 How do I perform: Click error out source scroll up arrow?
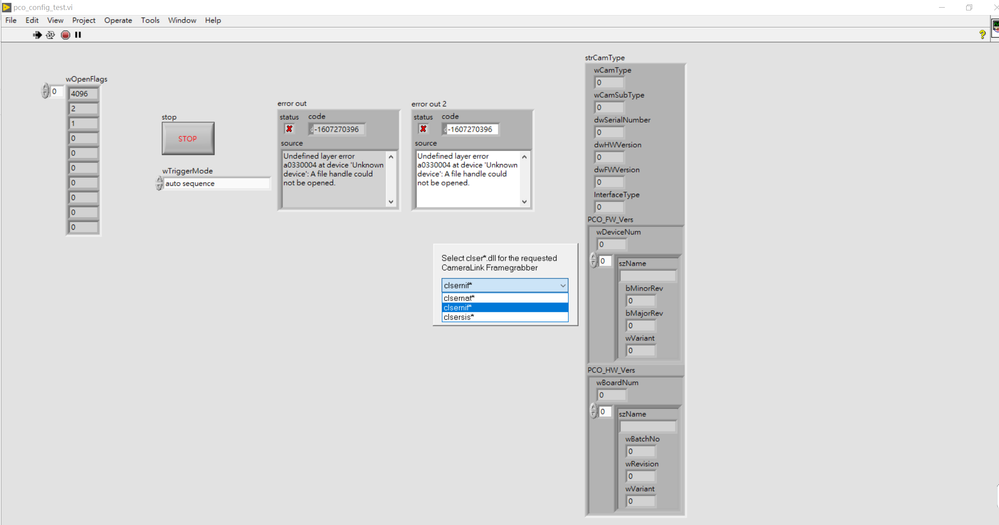click(x=391, y=157)
